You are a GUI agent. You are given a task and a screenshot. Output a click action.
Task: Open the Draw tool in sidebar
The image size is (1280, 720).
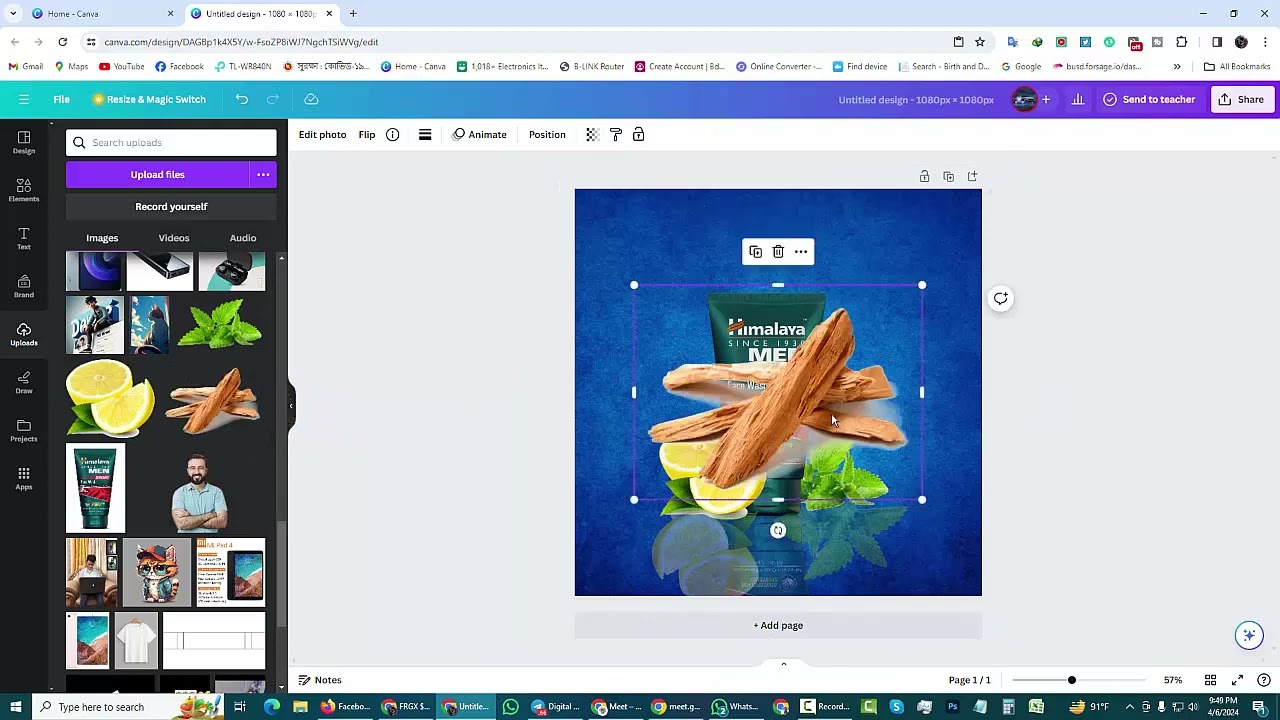24,382
